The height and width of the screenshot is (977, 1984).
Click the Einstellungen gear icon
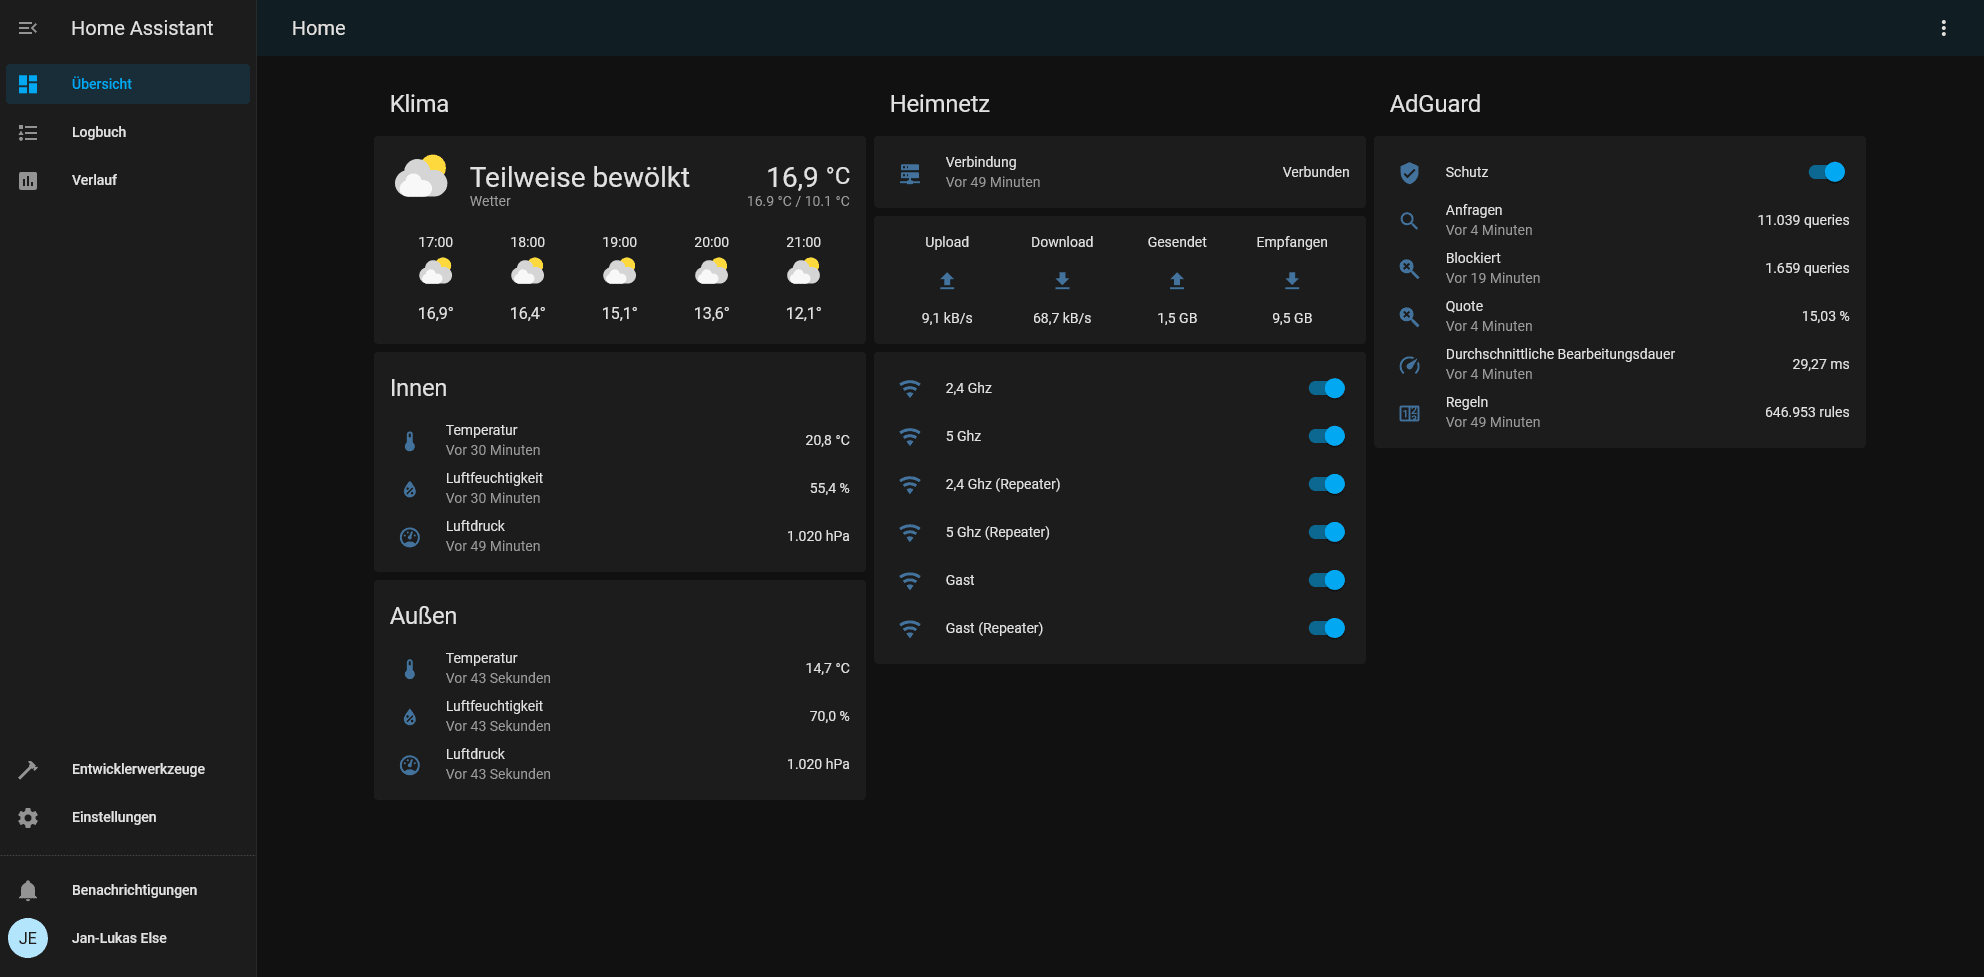click(28, 817)
